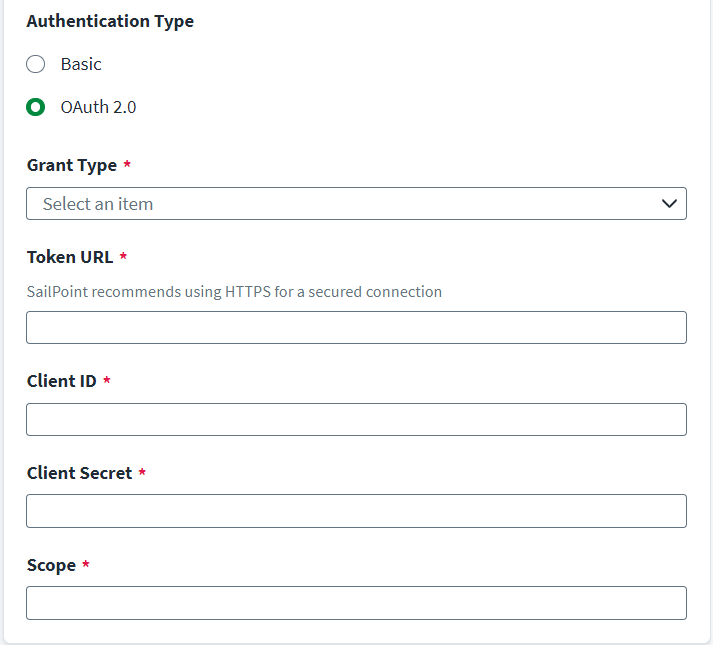Focus the Client ID text box
713x645 pixels.
click(x=356, y=419)
